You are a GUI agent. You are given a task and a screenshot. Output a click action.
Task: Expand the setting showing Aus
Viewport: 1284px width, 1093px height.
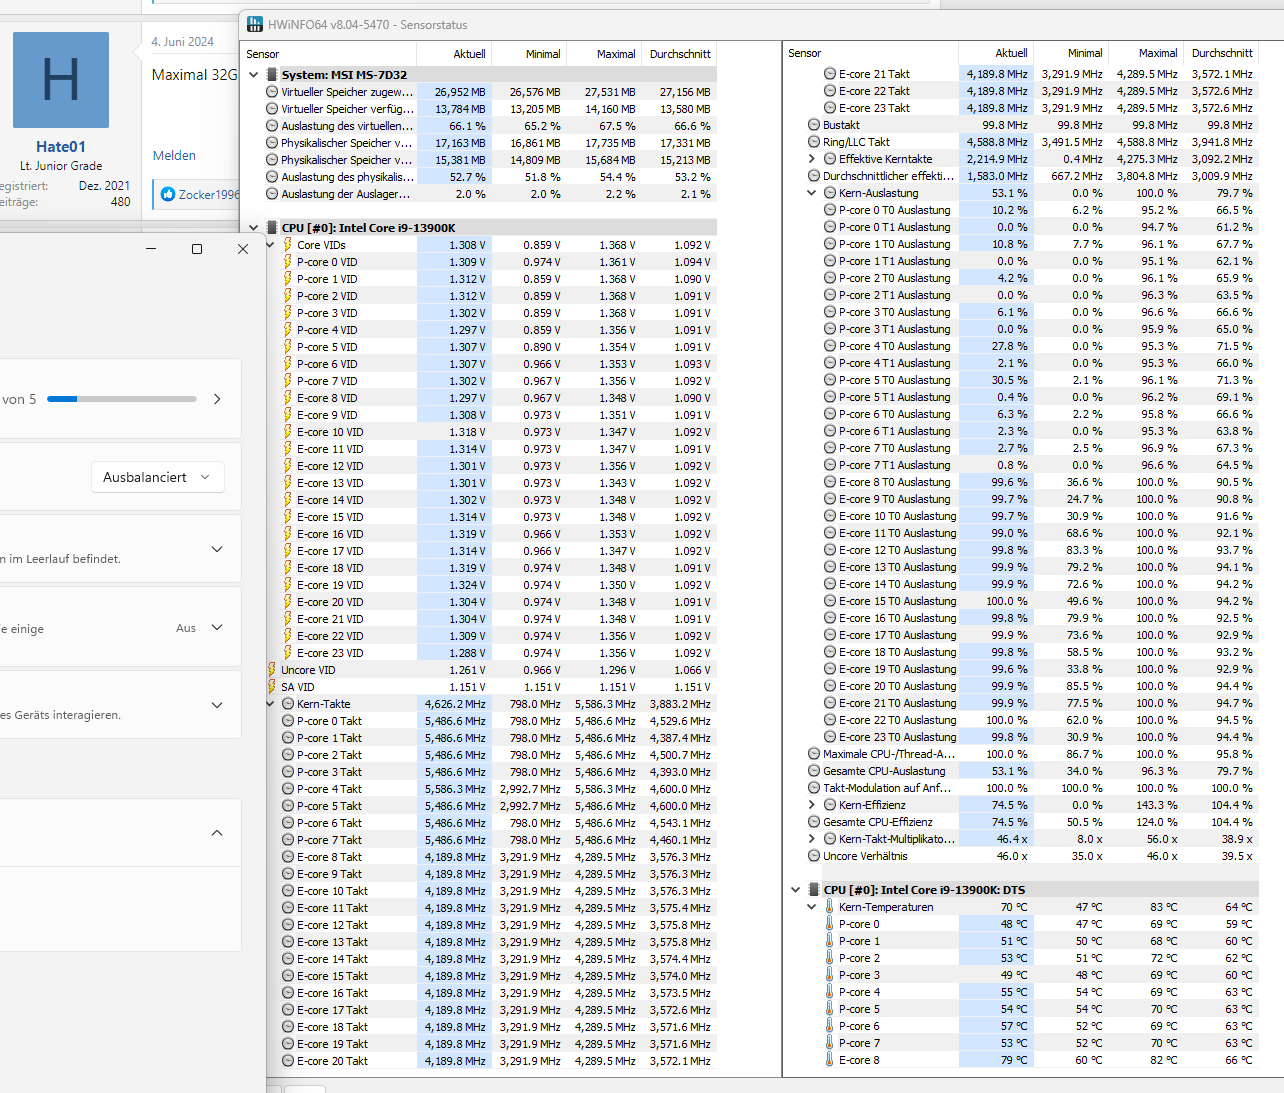click(x=217, y=627)
